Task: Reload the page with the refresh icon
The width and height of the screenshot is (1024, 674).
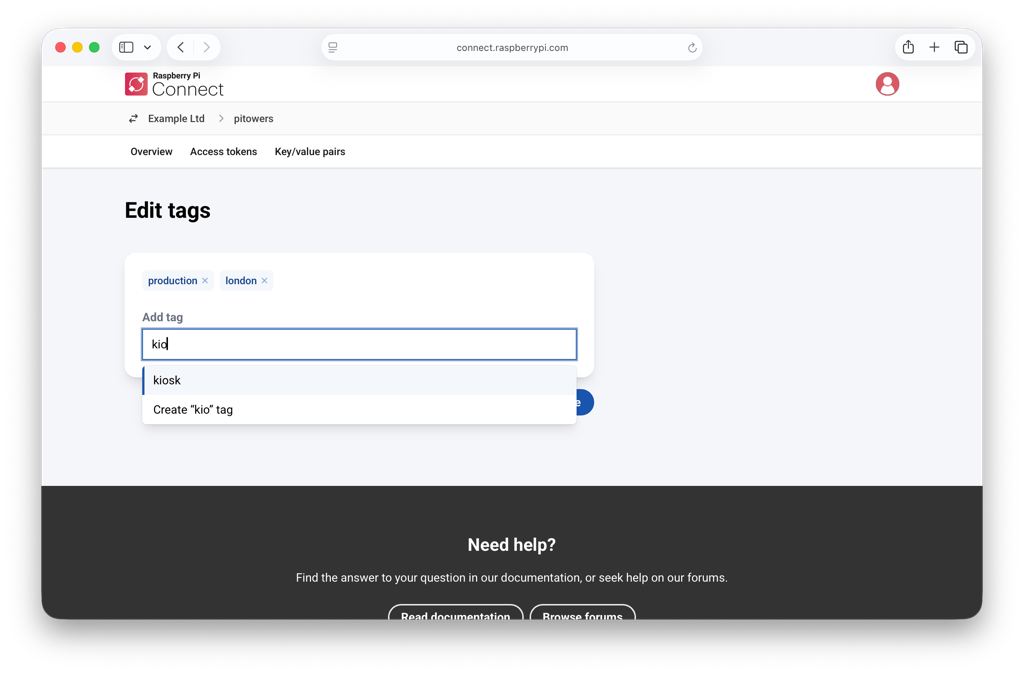Action: (x=691, y=46)
